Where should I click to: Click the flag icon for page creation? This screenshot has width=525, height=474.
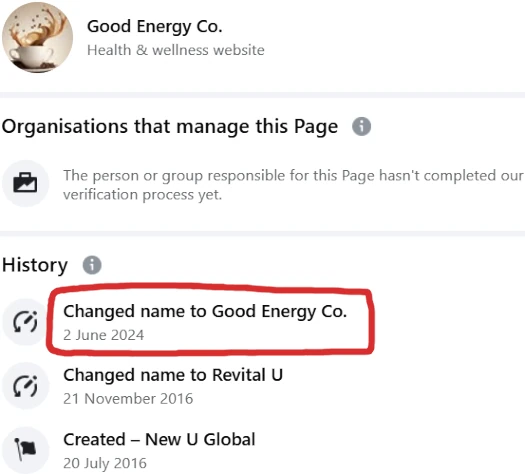pyautogui.click(x=25, y=450)
